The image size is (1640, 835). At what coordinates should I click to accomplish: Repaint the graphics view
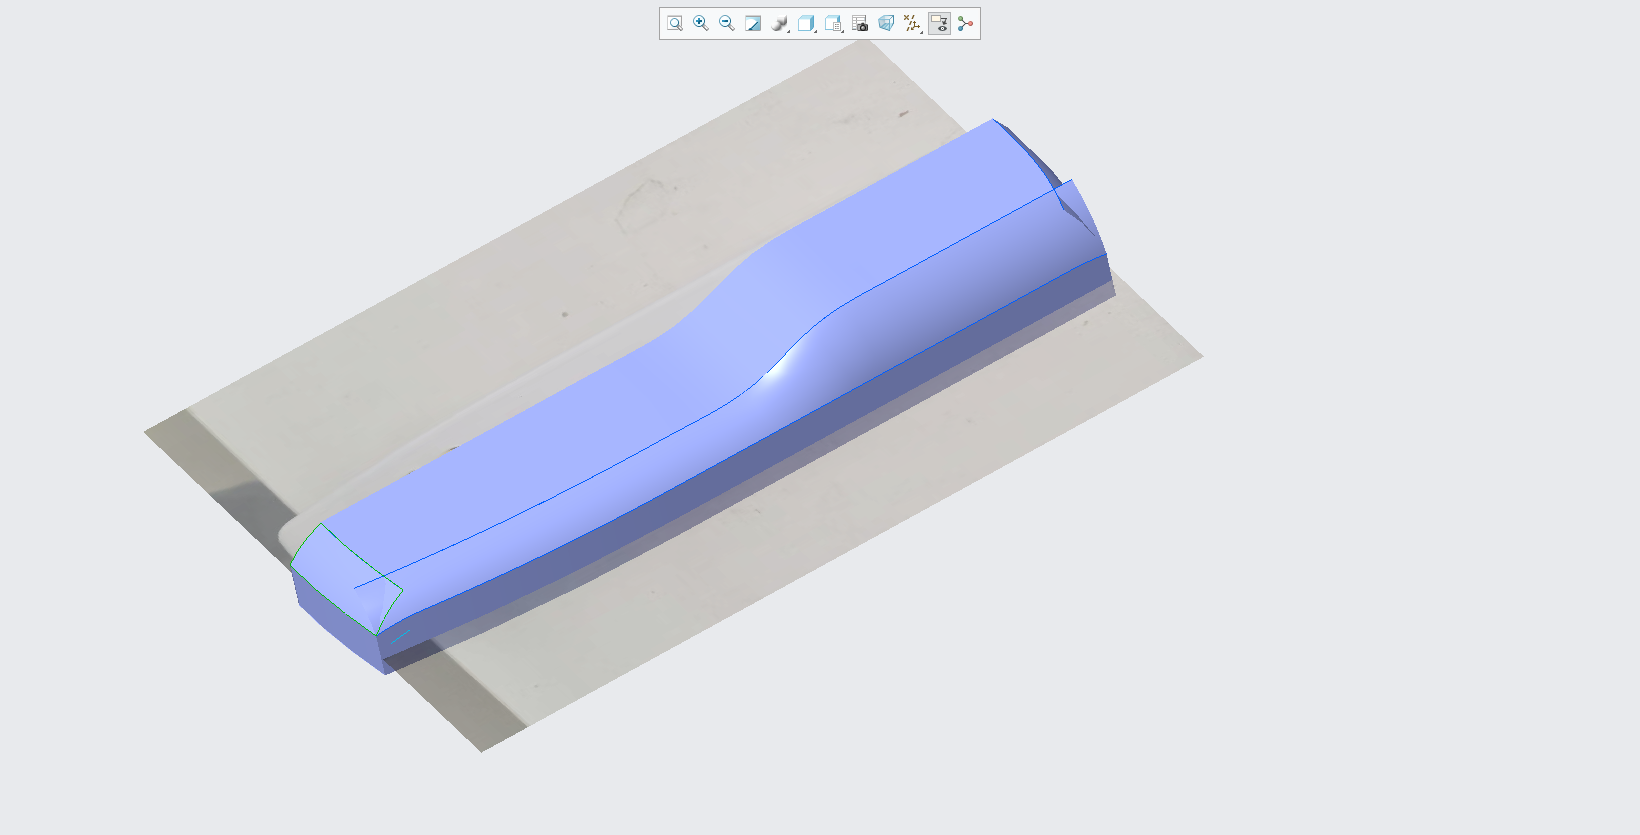(753, 23)
